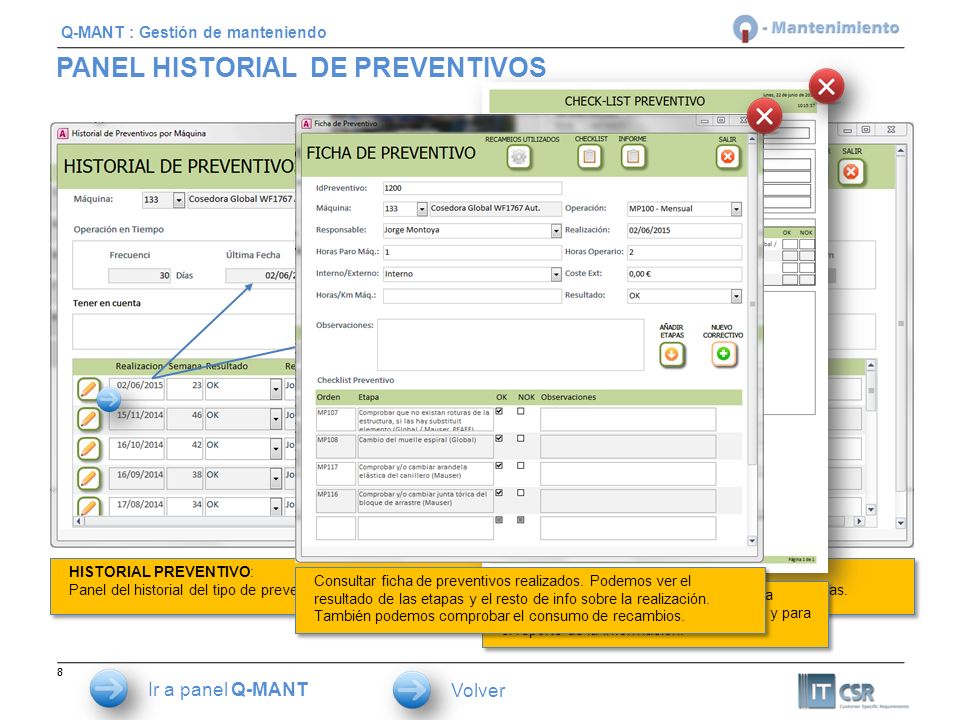Click the Realización date field in Ficha
Screen dimensions: 960x720
684,230
